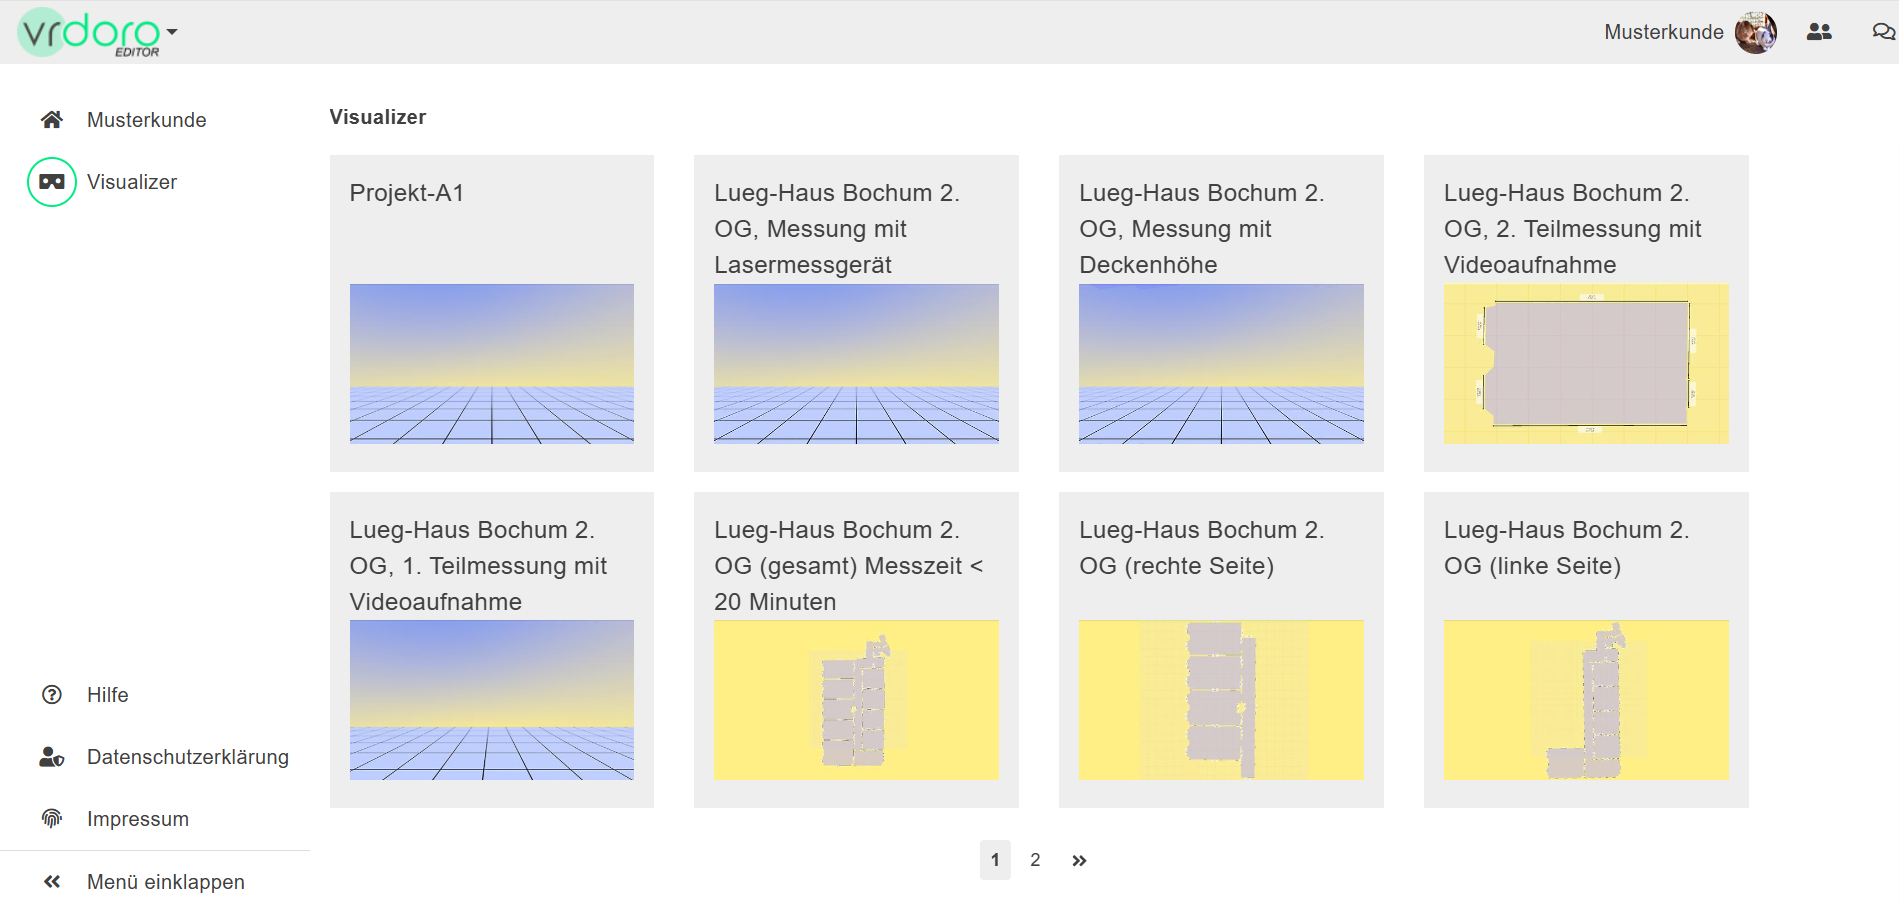Go to next page with double arrow

1079,860
